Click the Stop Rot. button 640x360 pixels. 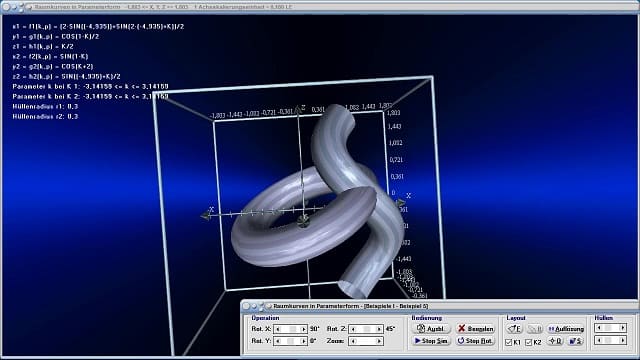point(476,341)
